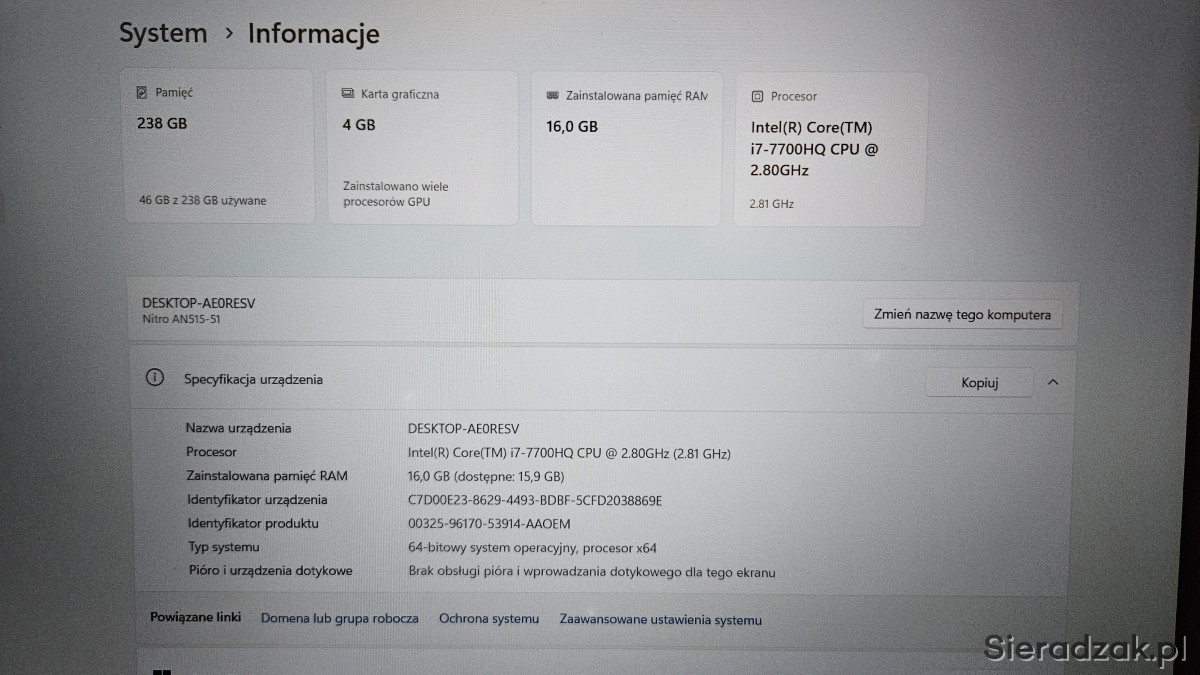The height and width of the screenshot is (675, 1200).
Task: Click Zmień nazwę tego komputera button
Action: tap(962, 314)
